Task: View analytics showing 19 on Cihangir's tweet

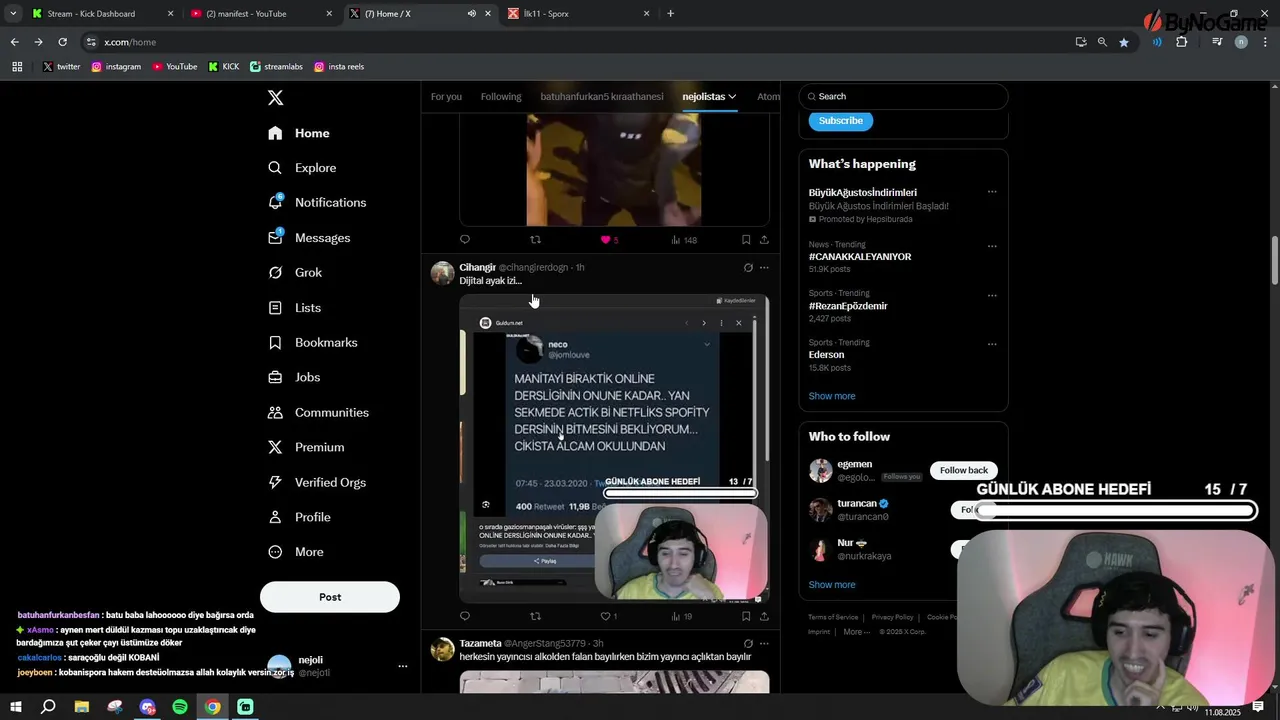Action: pyautogui.click(x=682, y=616)
